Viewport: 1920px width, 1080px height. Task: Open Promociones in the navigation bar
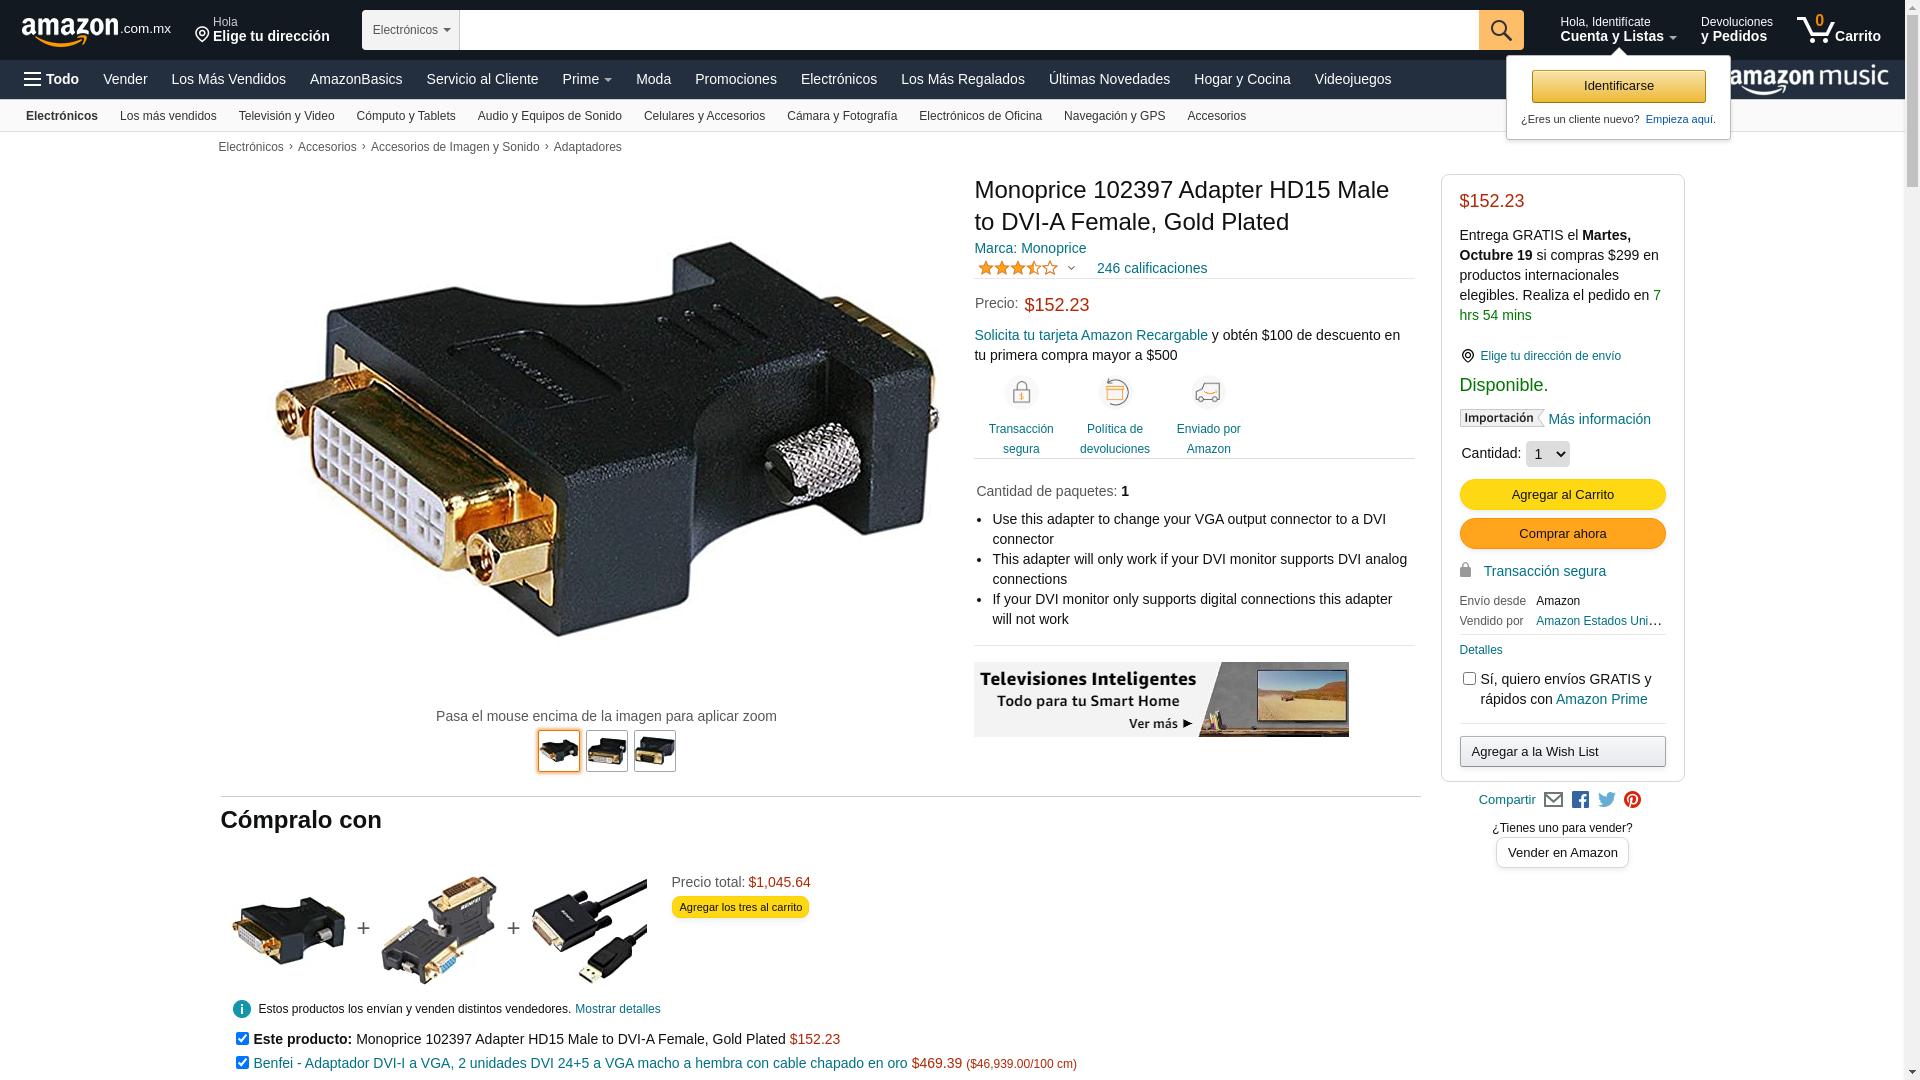coord(736,79)
